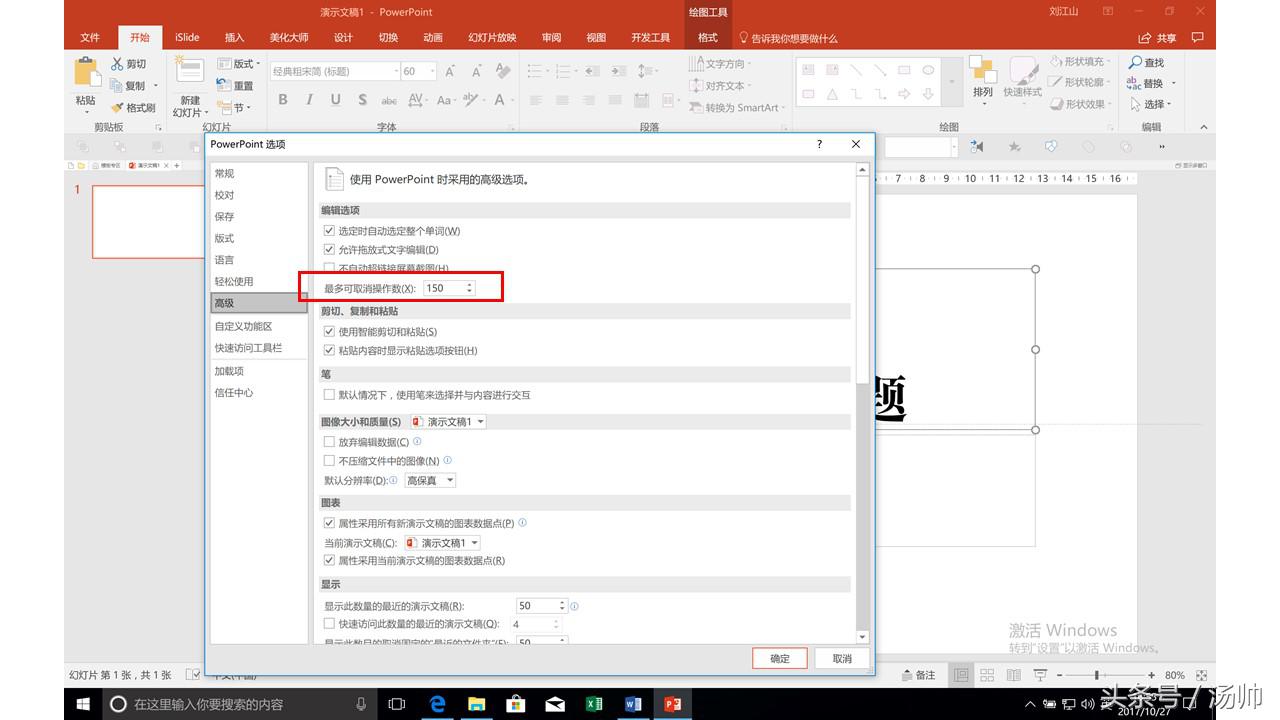Screen dimensions: 1280x720
Task: Click the Notes (备注) button in status bar
Action: 919,675
